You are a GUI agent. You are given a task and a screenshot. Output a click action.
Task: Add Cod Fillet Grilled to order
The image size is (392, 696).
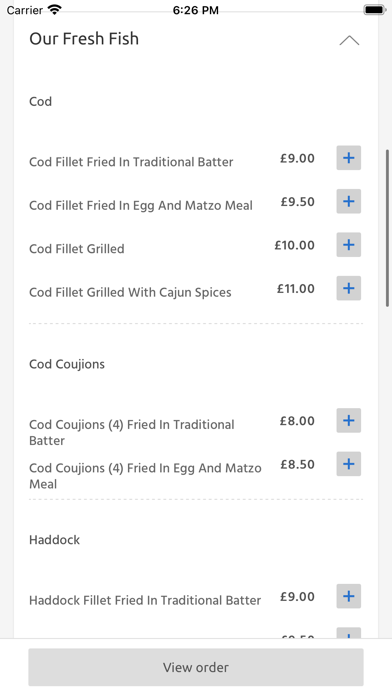pyautogui.click(x=348, y=245)
